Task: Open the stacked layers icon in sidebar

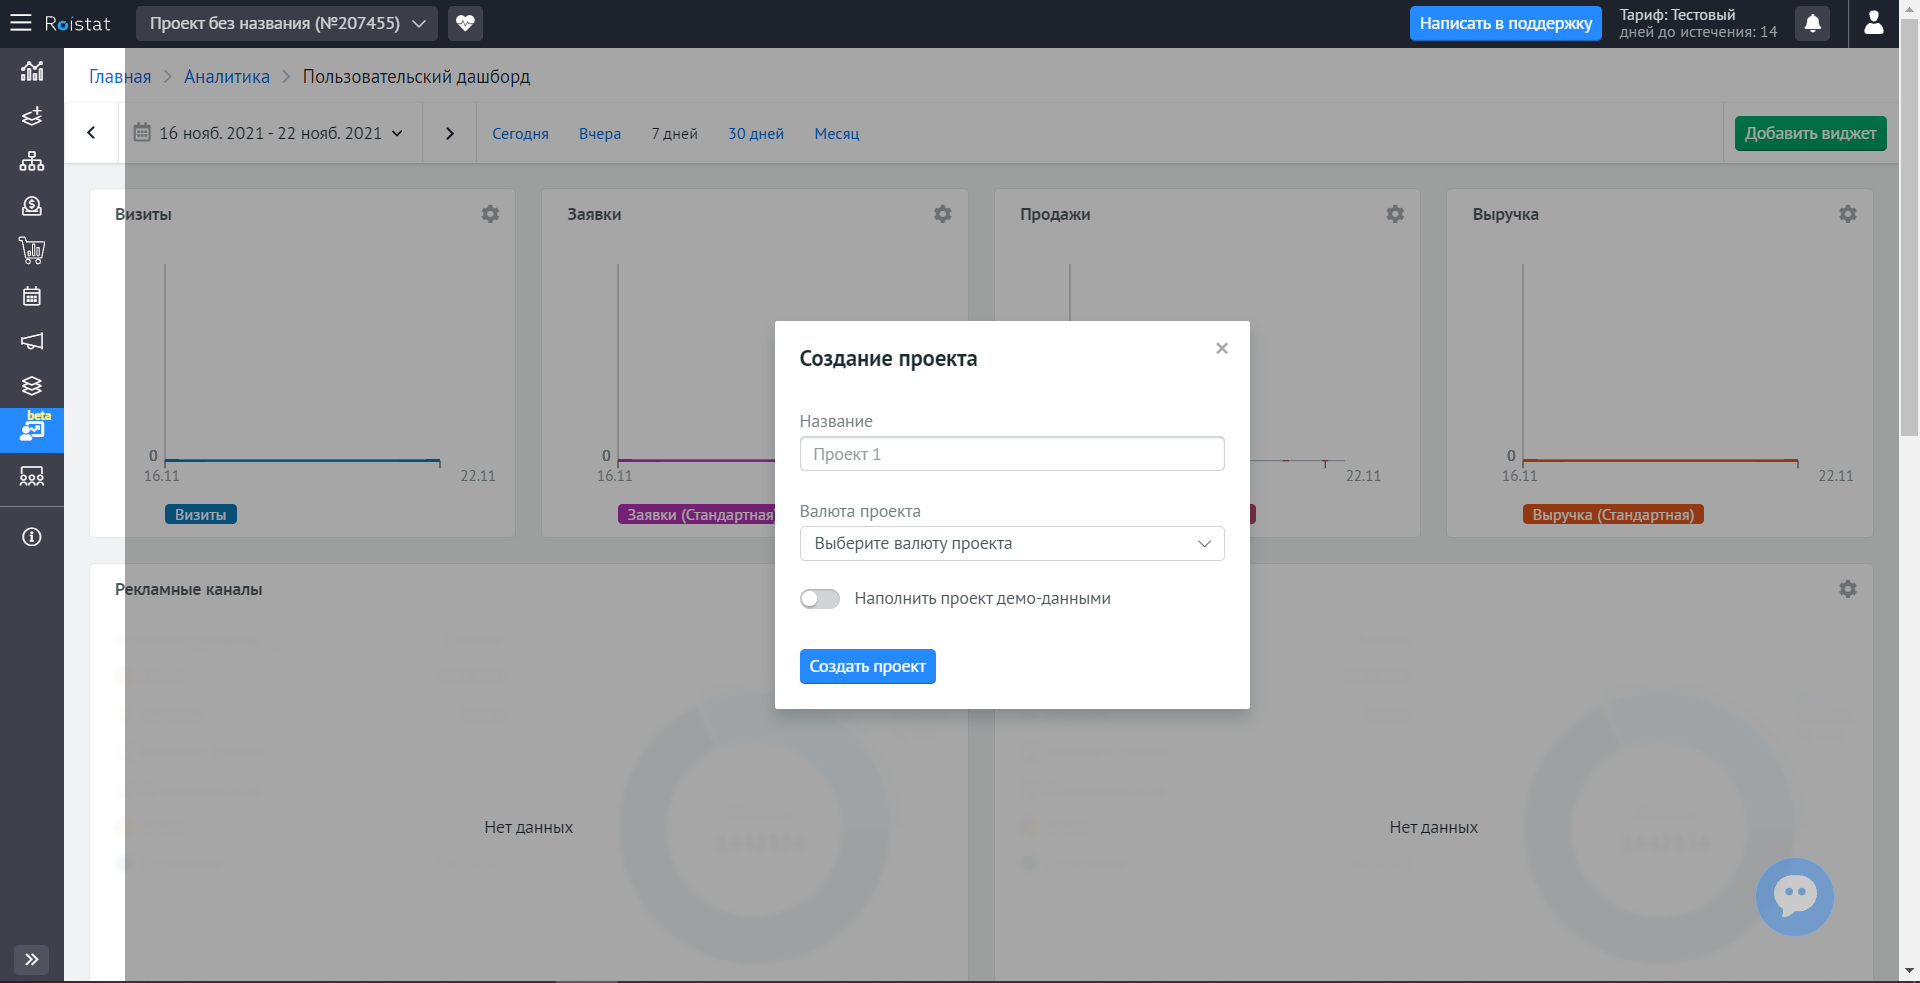Action: (32, 386)
